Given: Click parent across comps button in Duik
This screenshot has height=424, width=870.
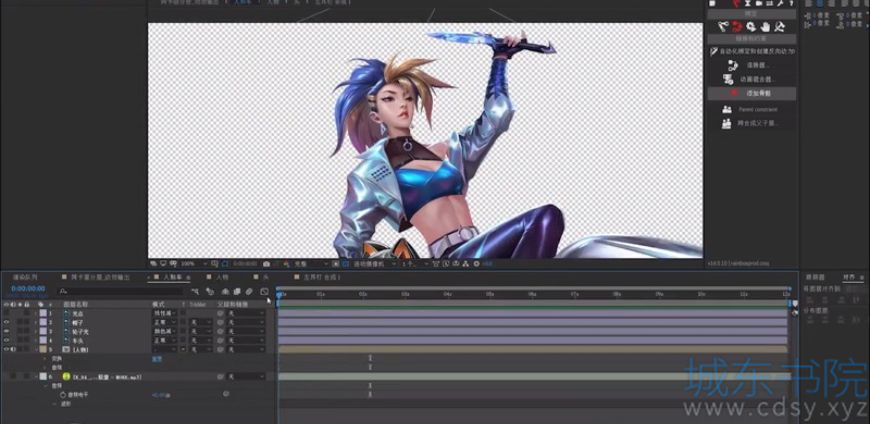Looking at the screenshot, I should (x=752, y=124).
